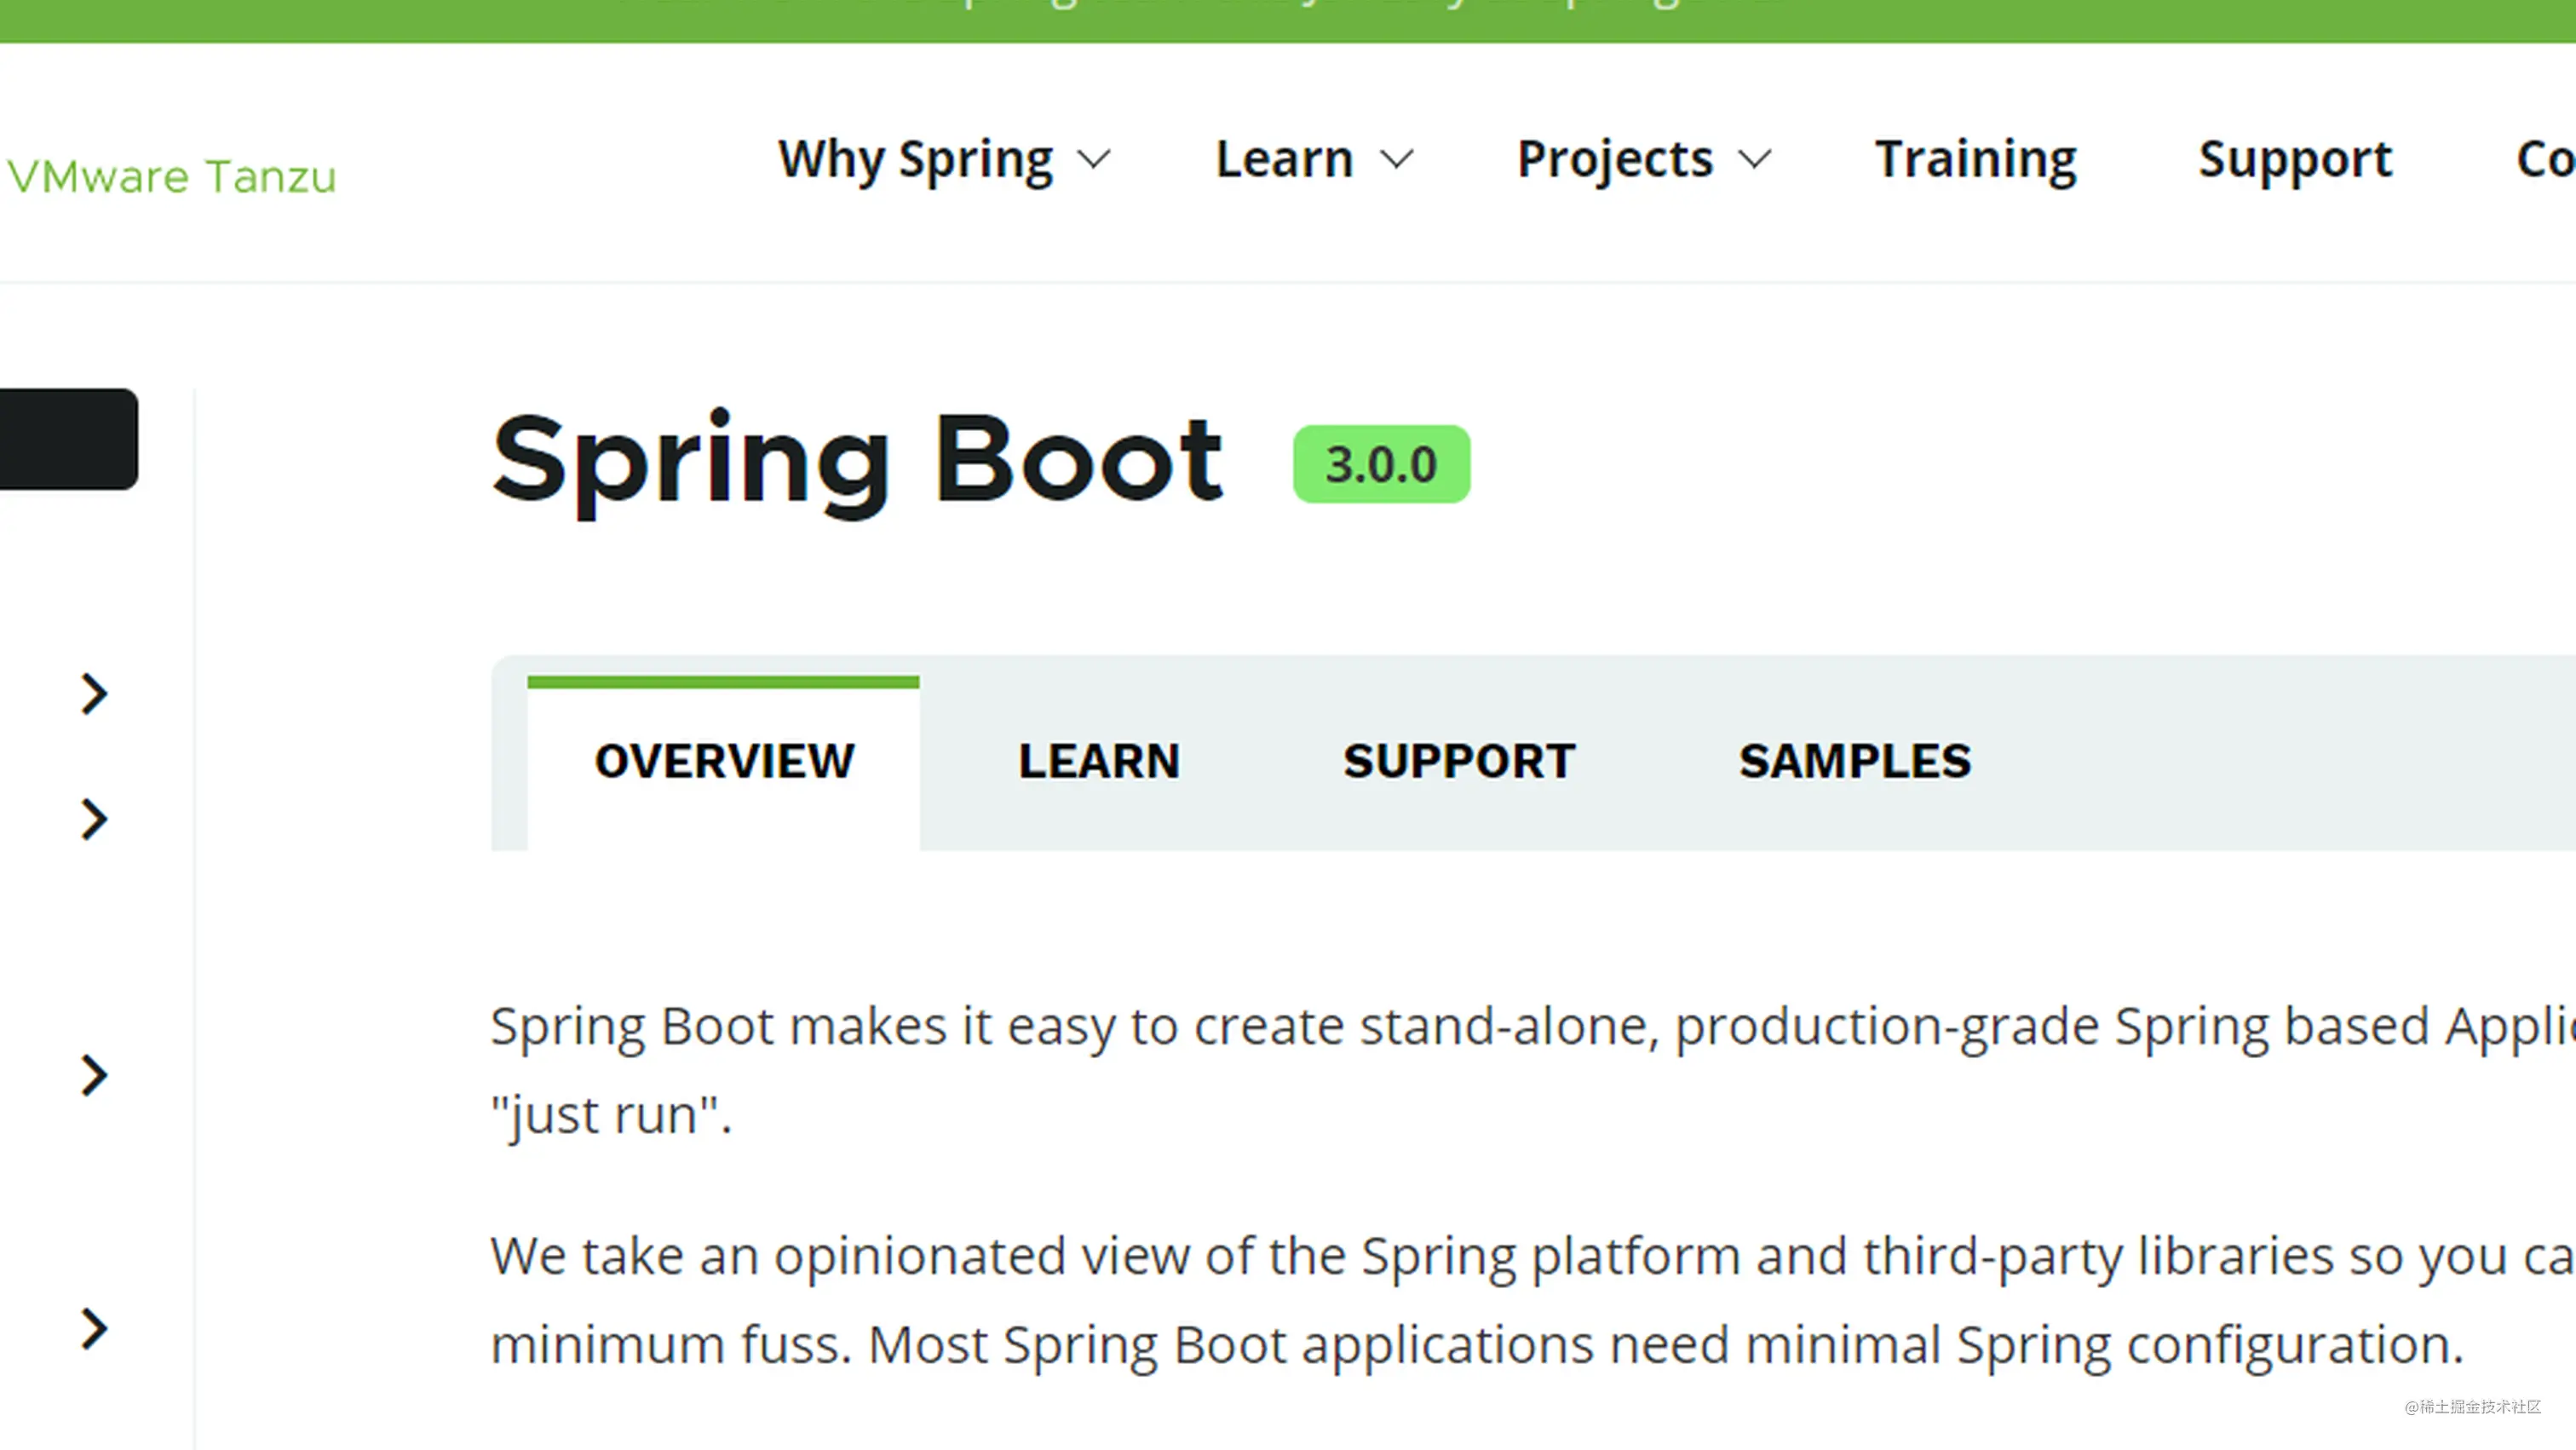The width and height of the screenshot is (2576, 1450).
Task: Expand the Projects navigation dropdown
Action: click(x=1643, y=160)
